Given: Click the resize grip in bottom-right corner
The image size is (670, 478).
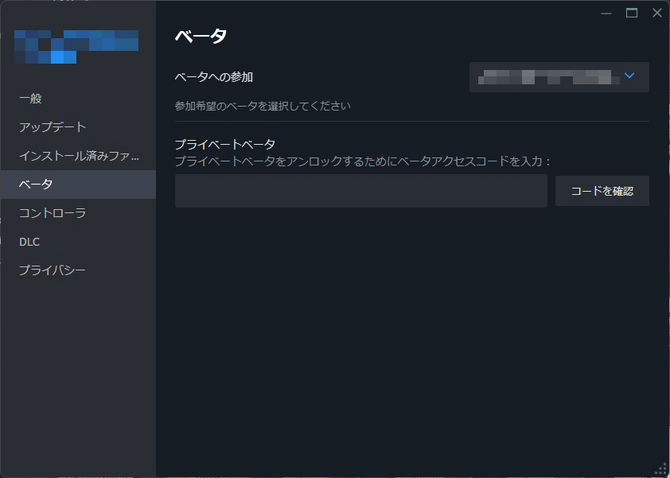Looking at the screenshot, I should click(x=660, y=468).
